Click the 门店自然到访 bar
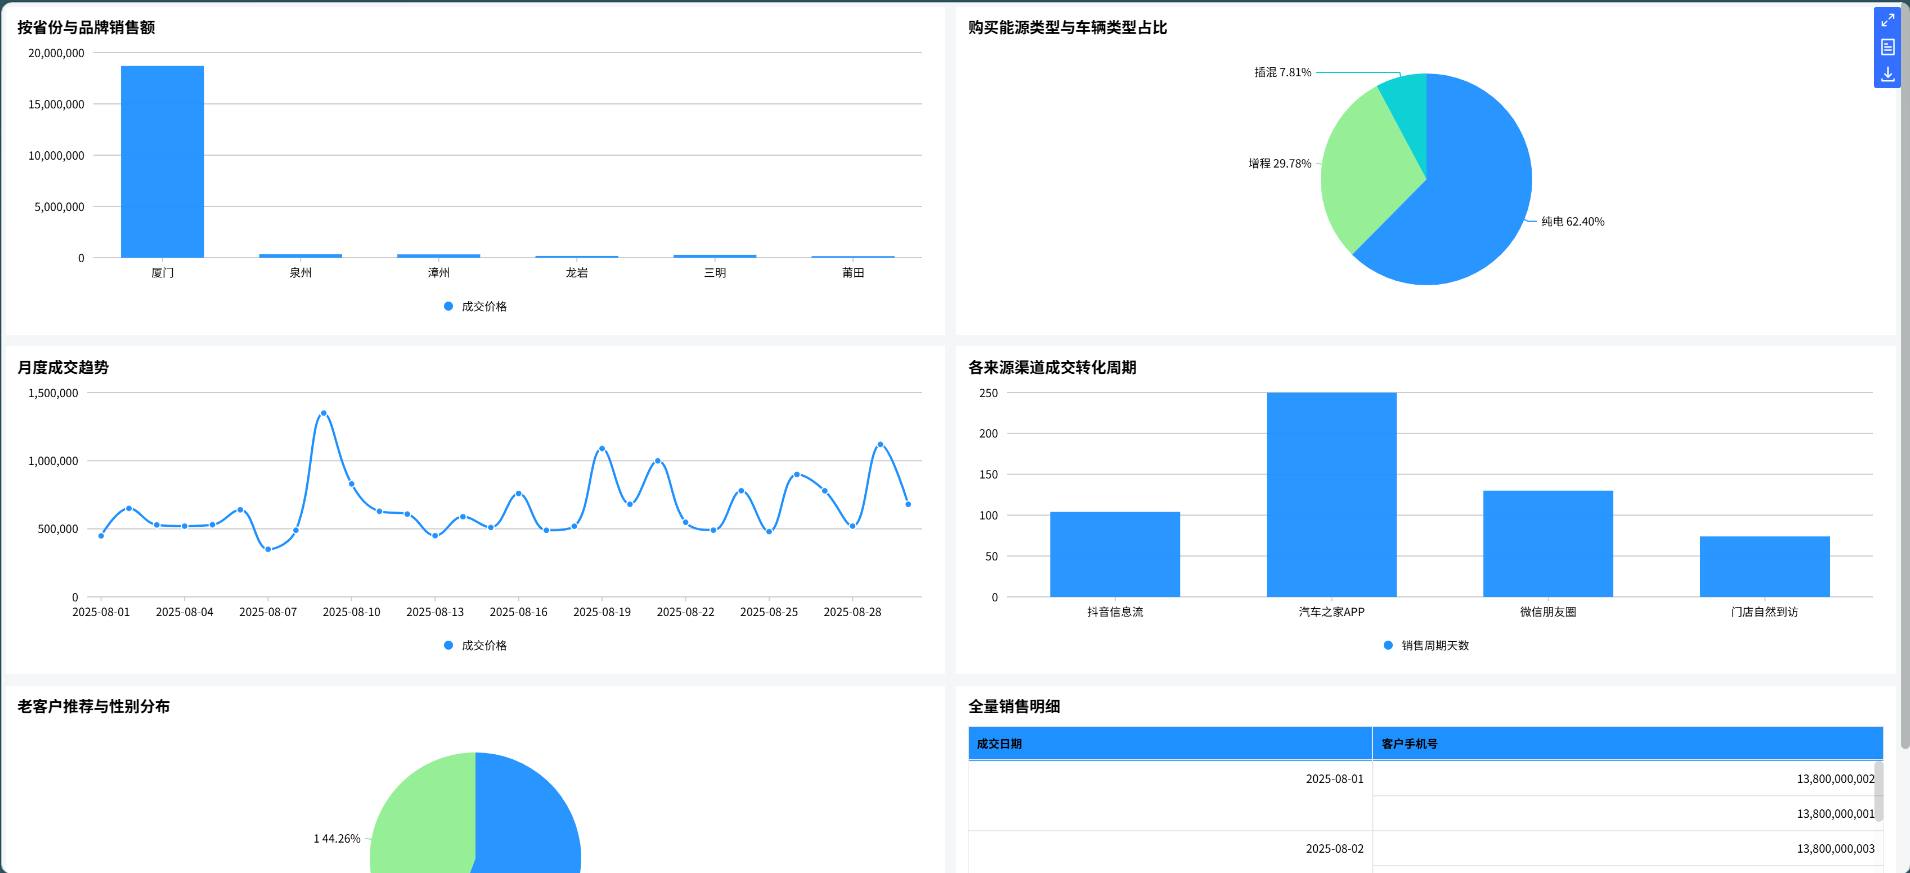This screenshot has height=873, width=1910. tap(1765, 567)
